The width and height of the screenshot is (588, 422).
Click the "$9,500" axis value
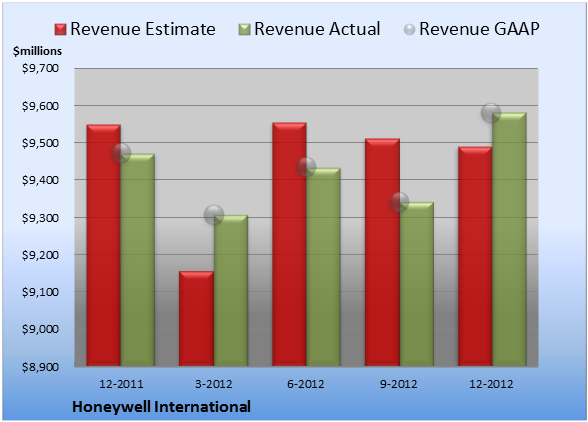point(40,143)
